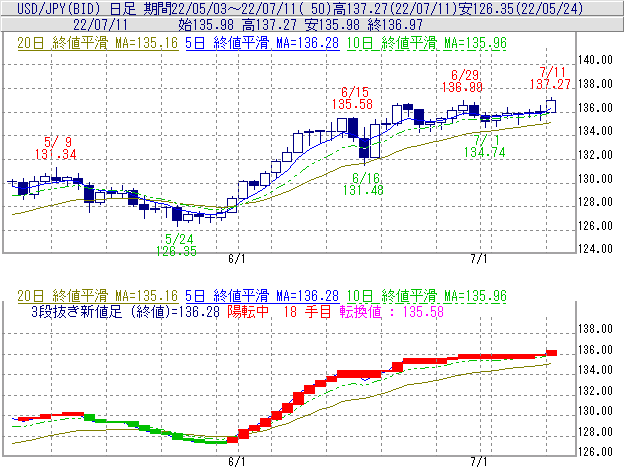
Task: Click lower chart 5日 終値平滑 MA=136.28 legend
Action: 262,296
